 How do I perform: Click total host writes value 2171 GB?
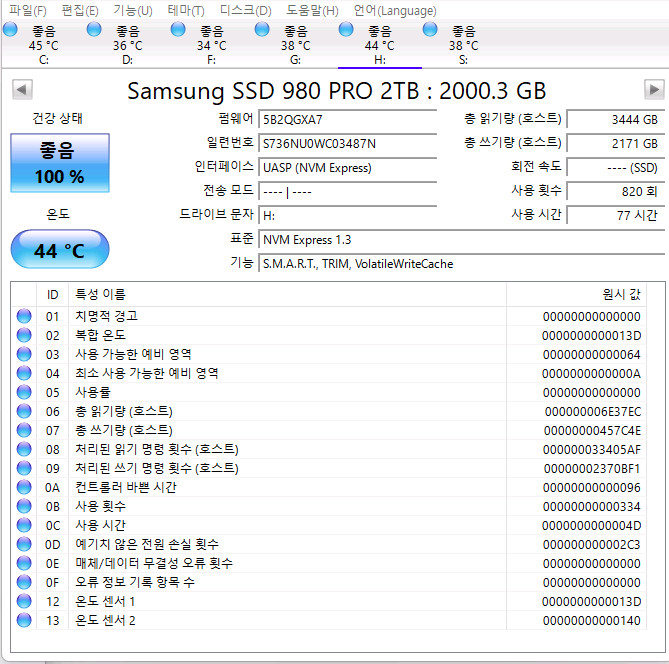[616, 143]
